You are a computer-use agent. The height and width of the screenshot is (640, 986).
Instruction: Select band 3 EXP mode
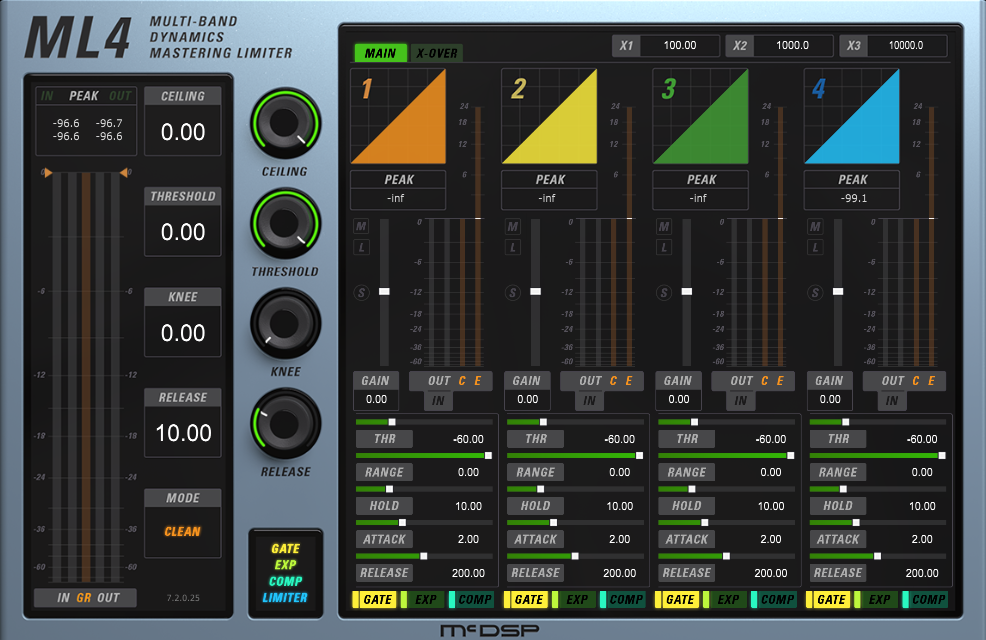point(724,600)
